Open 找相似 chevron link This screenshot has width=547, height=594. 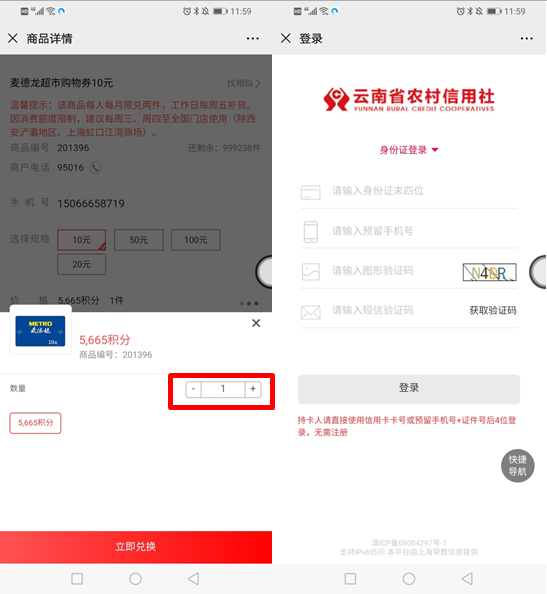(x=244, y=83)
